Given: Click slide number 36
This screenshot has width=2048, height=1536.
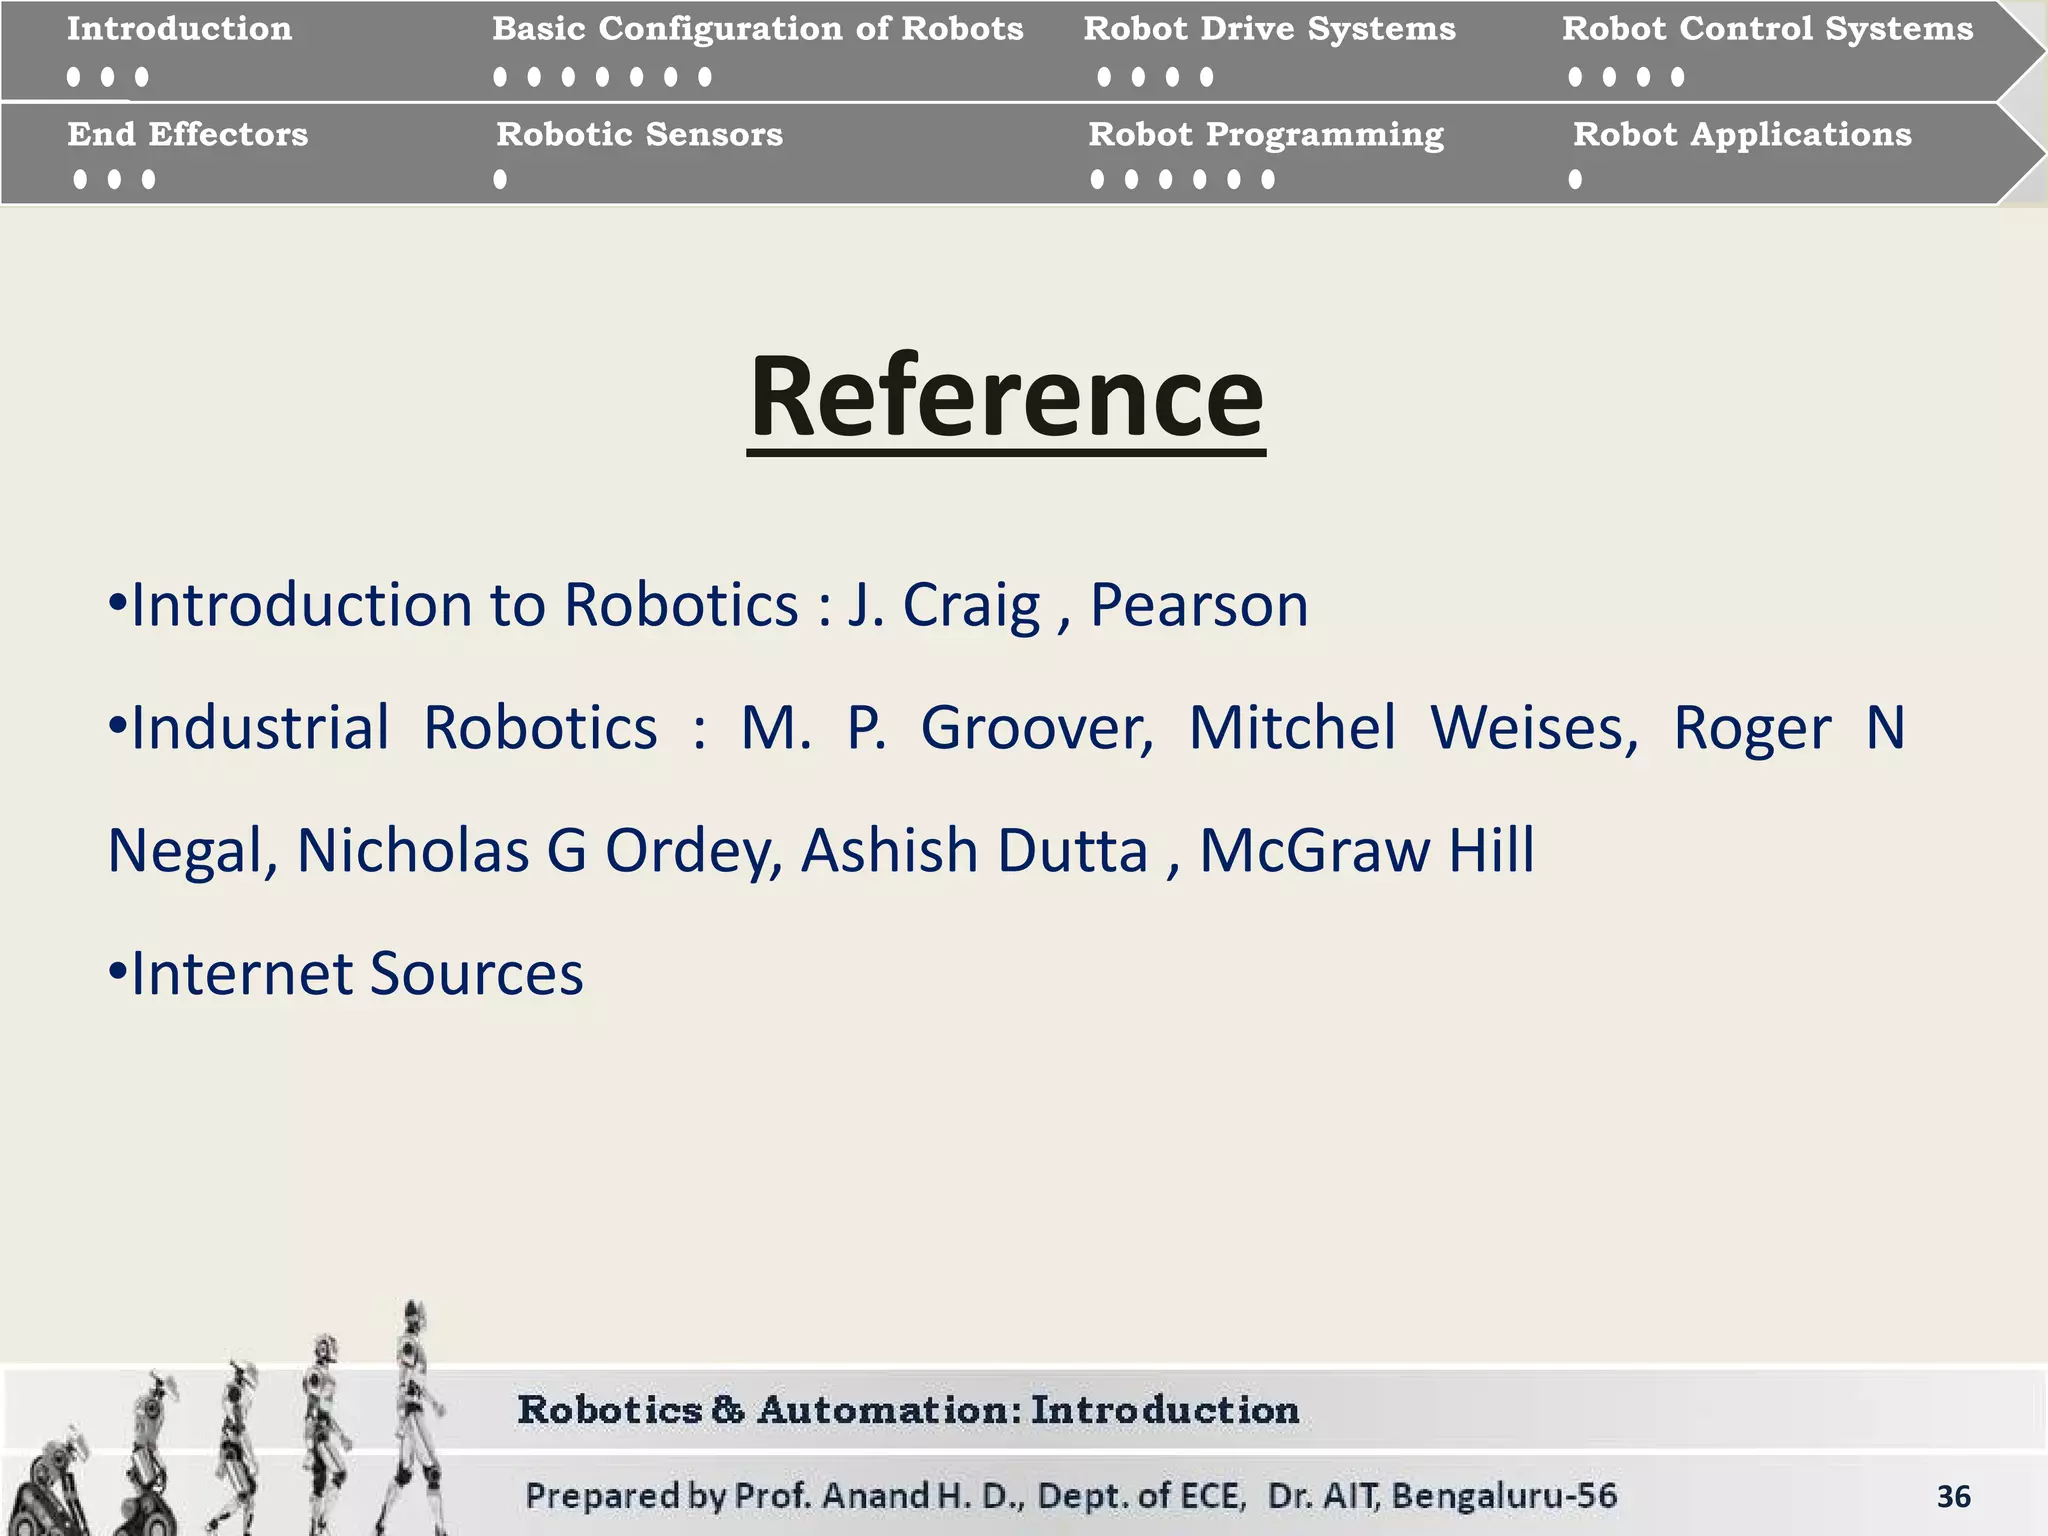Looking at the screenshot, I should pyautogui.click(x=1953, y=1497).
